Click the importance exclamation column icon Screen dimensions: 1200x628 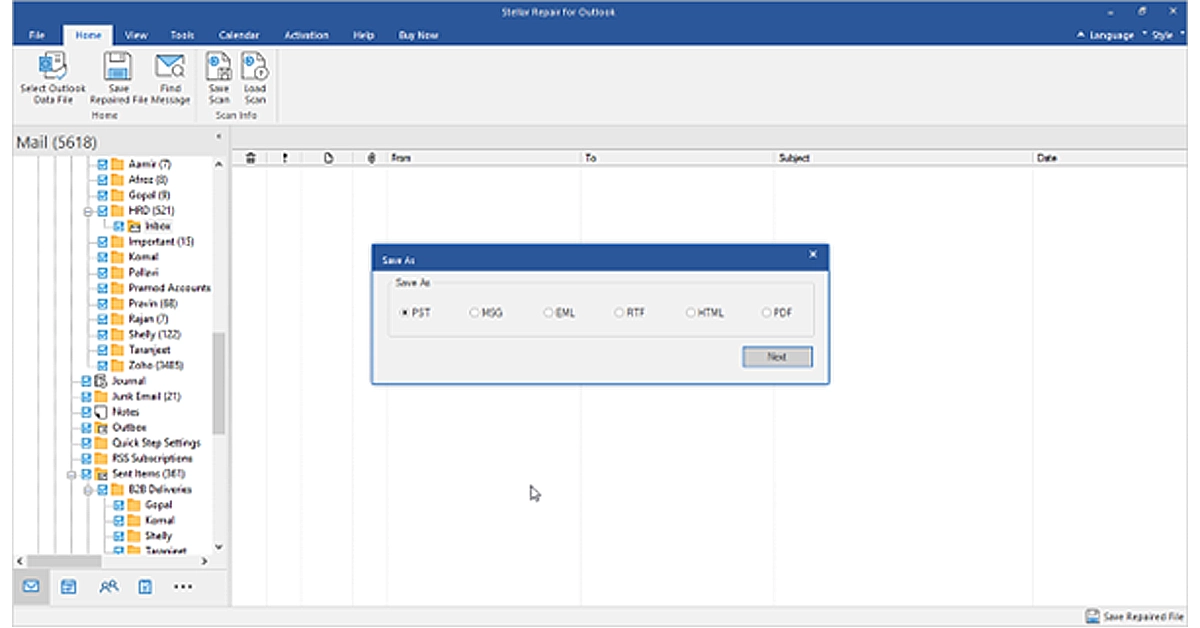[285, 158]
